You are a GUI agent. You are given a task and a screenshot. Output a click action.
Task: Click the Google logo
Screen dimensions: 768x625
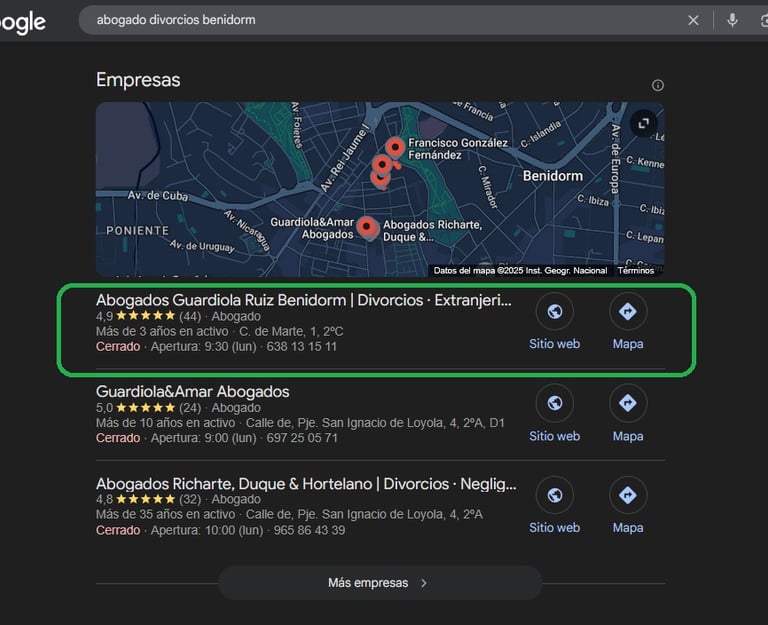23,22
